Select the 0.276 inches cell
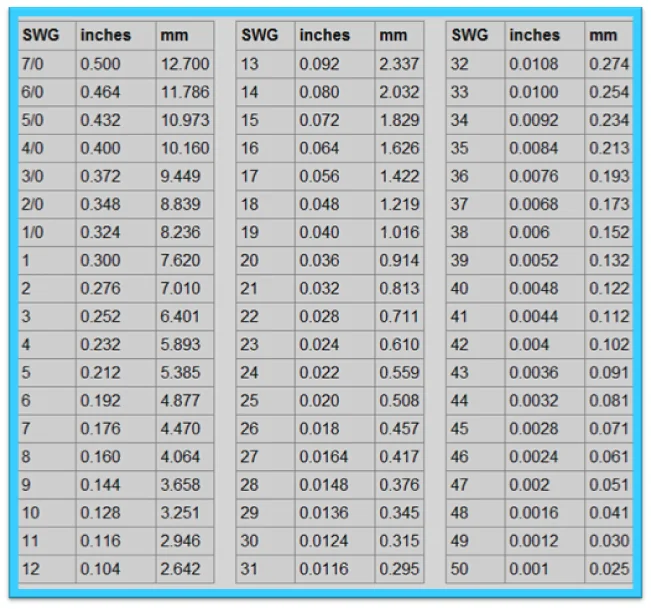This screenshot has height=609, width=651. pos(116,289)
